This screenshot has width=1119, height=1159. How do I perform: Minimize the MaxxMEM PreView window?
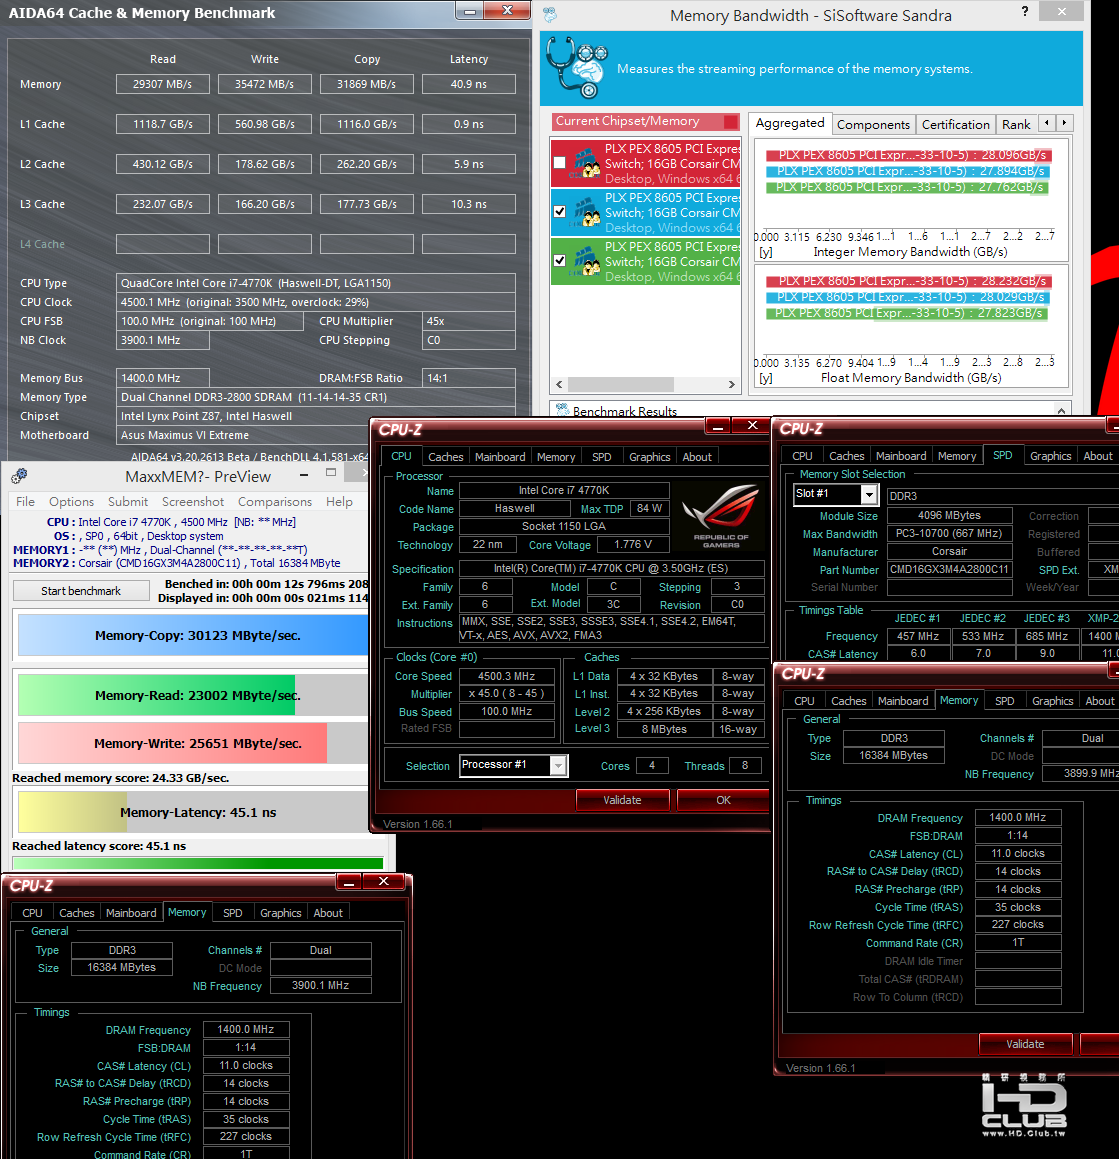click(x=304, y=474)
